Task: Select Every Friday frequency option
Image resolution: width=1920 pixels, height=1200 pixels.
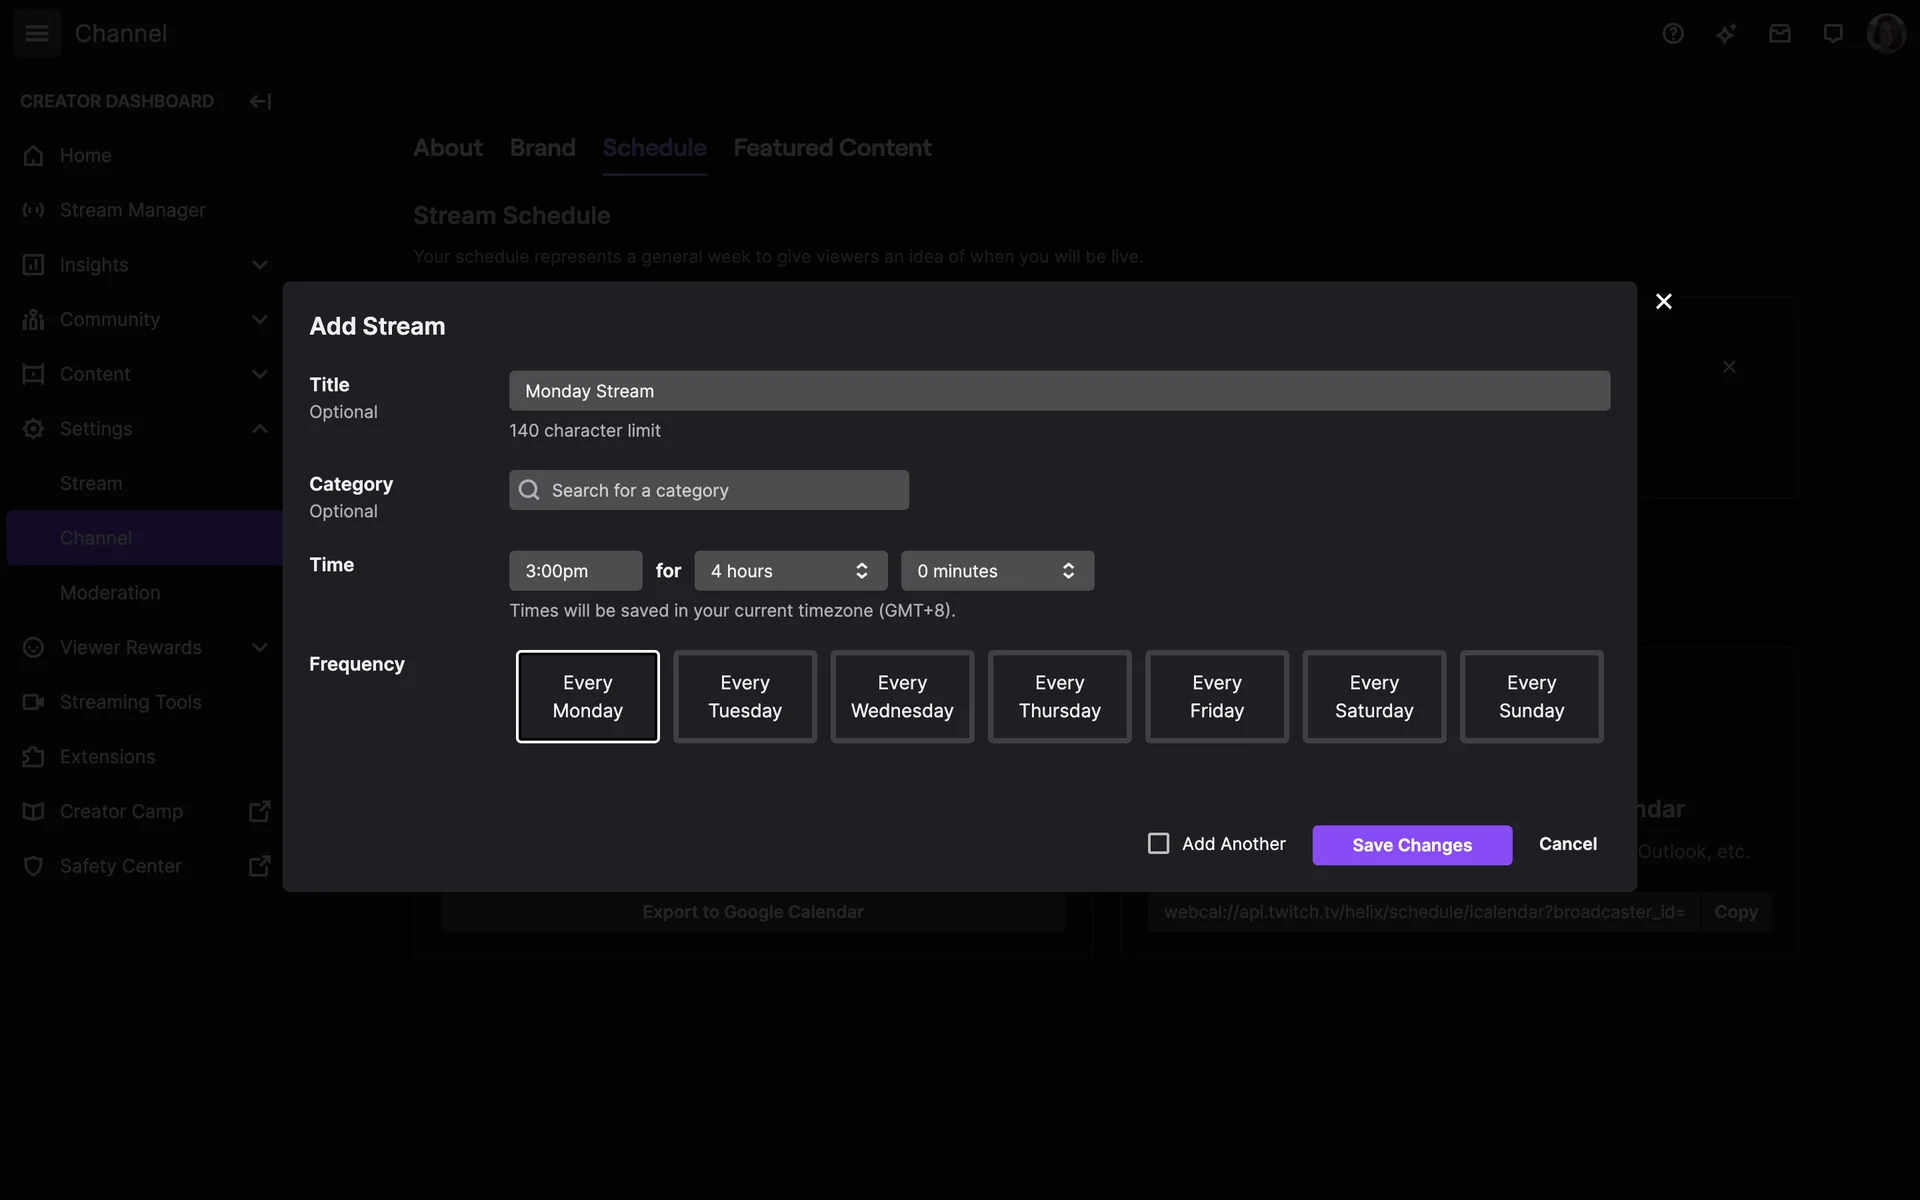Action: click(x=1216, y=697)
